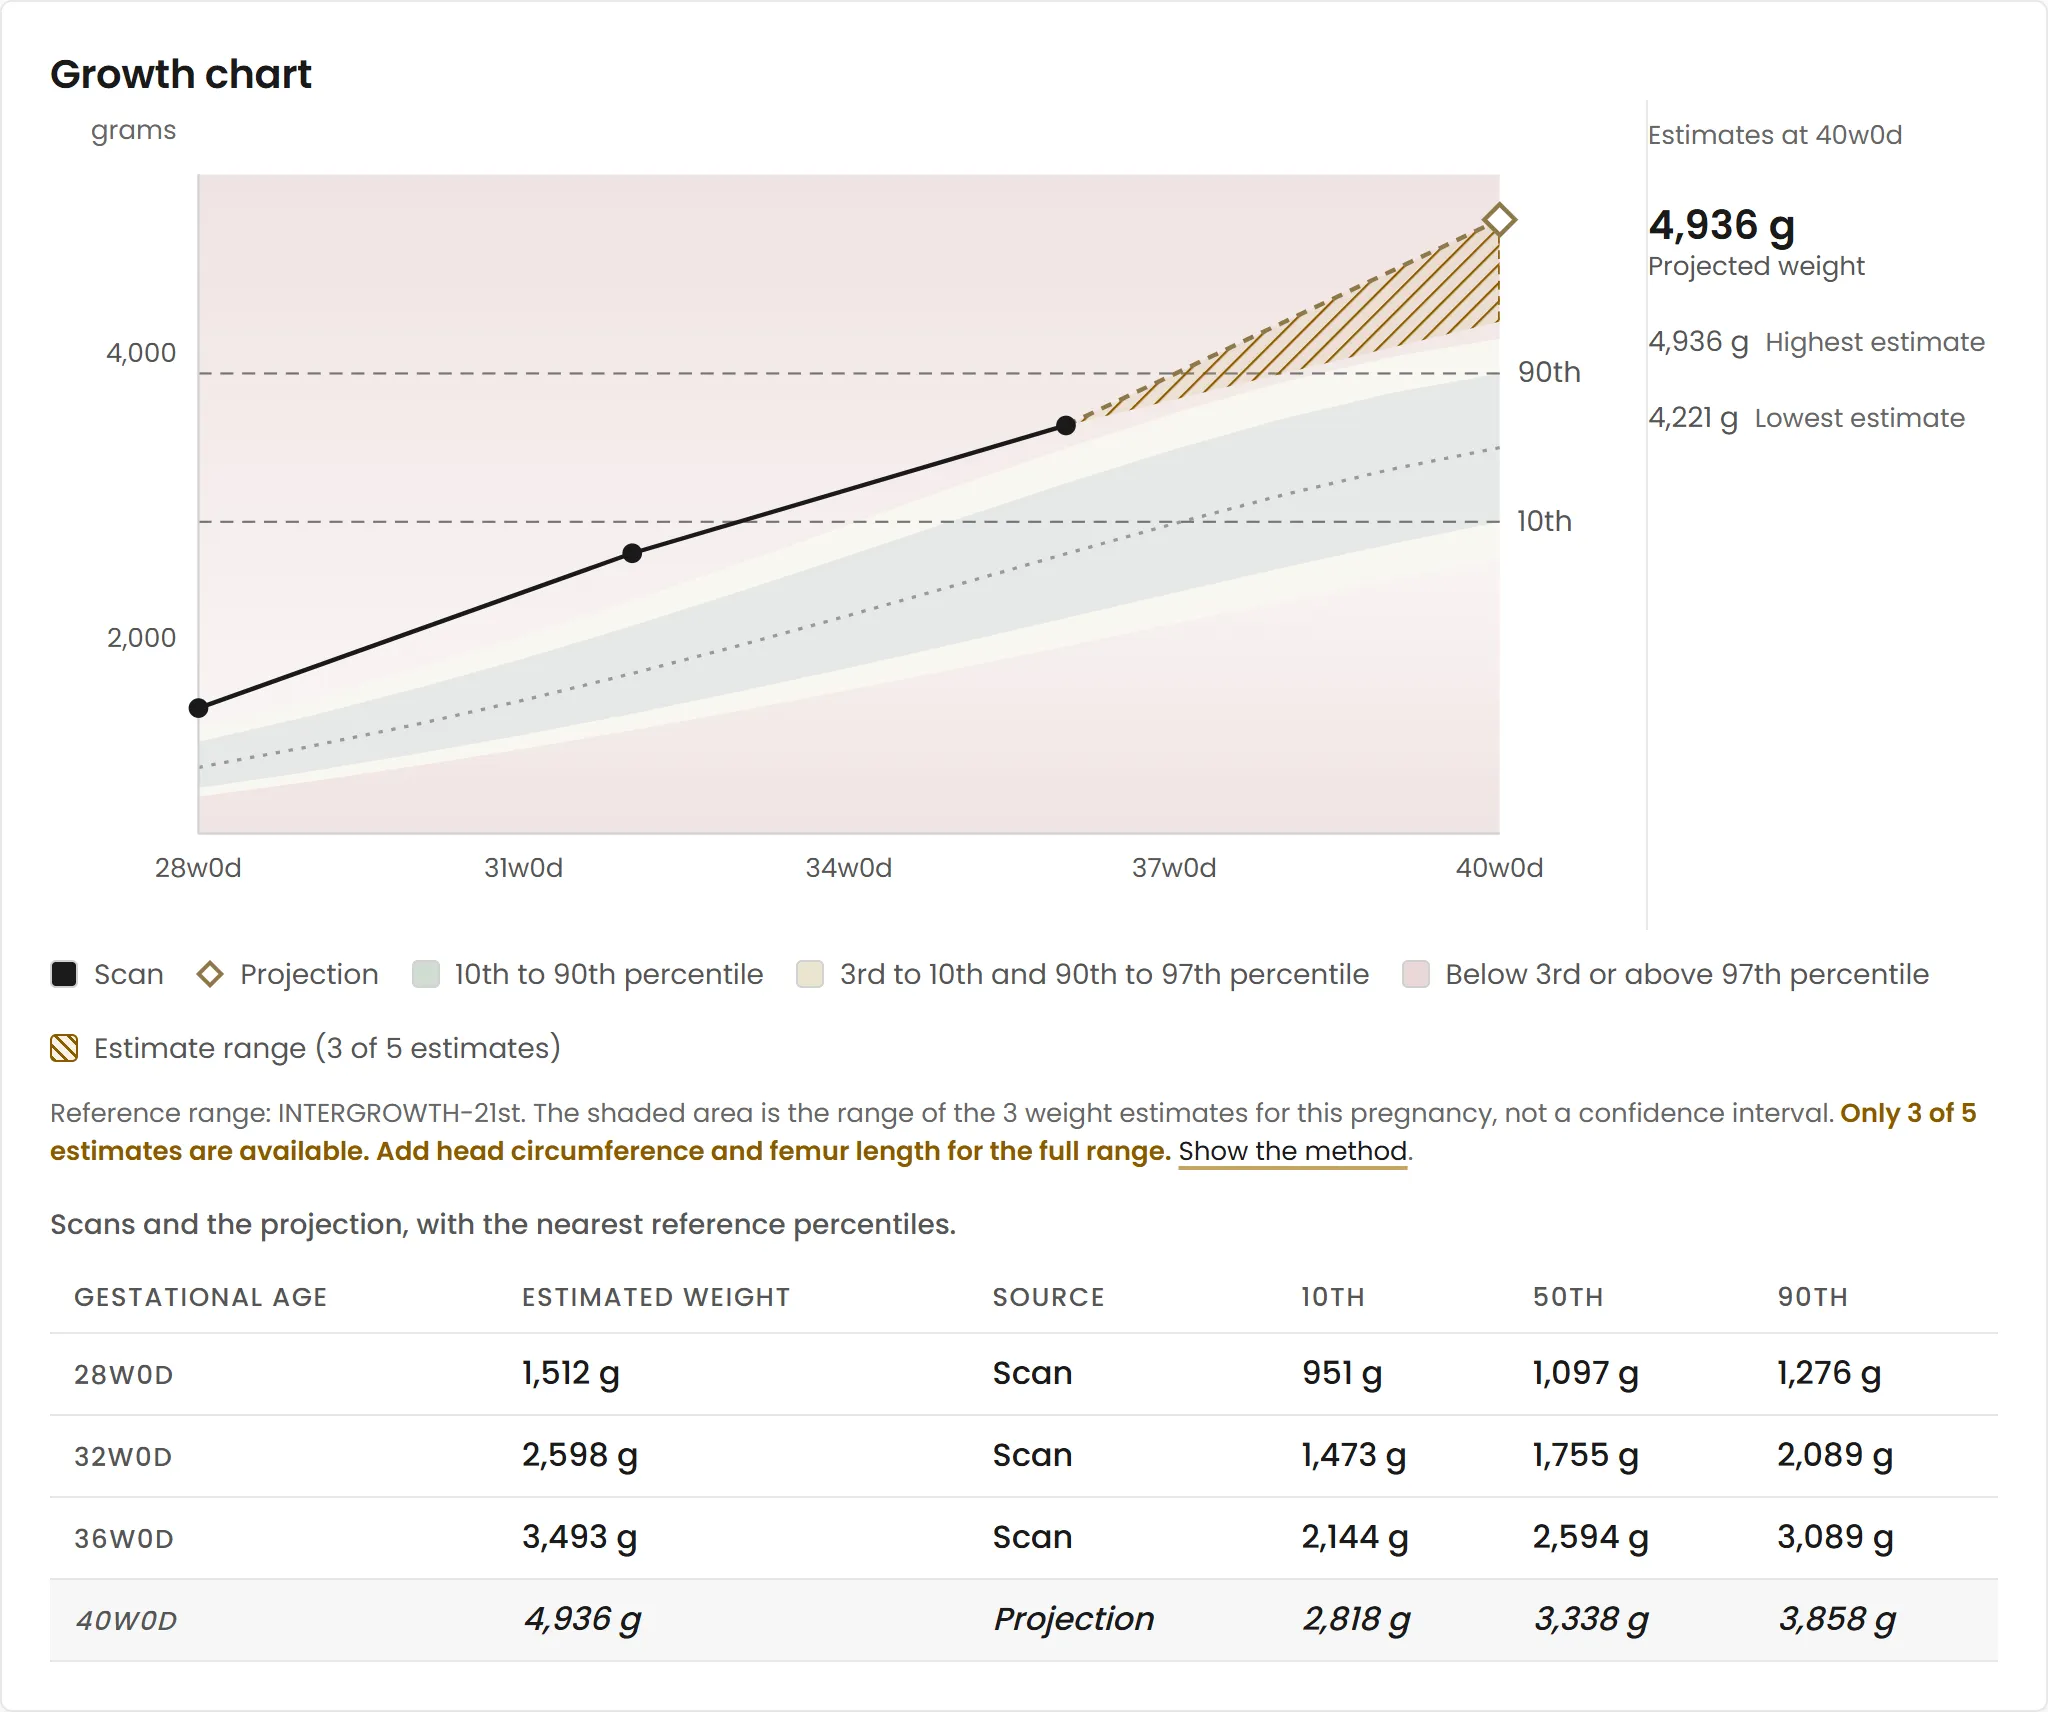This screenshot has height=1712, width=2048.
Task: Click the italic 4,936 g table cell
Action: [x=583, y=1619]
